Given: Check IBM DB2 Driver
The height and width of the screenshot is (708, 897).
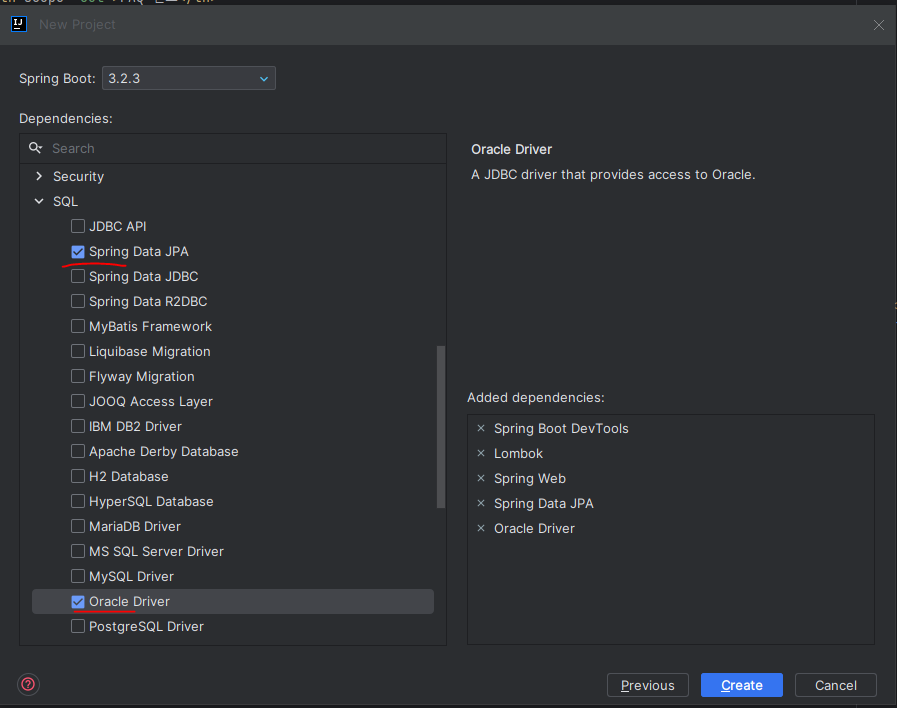Looking at the screenshot, I should pyautogui.click(x=78, y=426).
